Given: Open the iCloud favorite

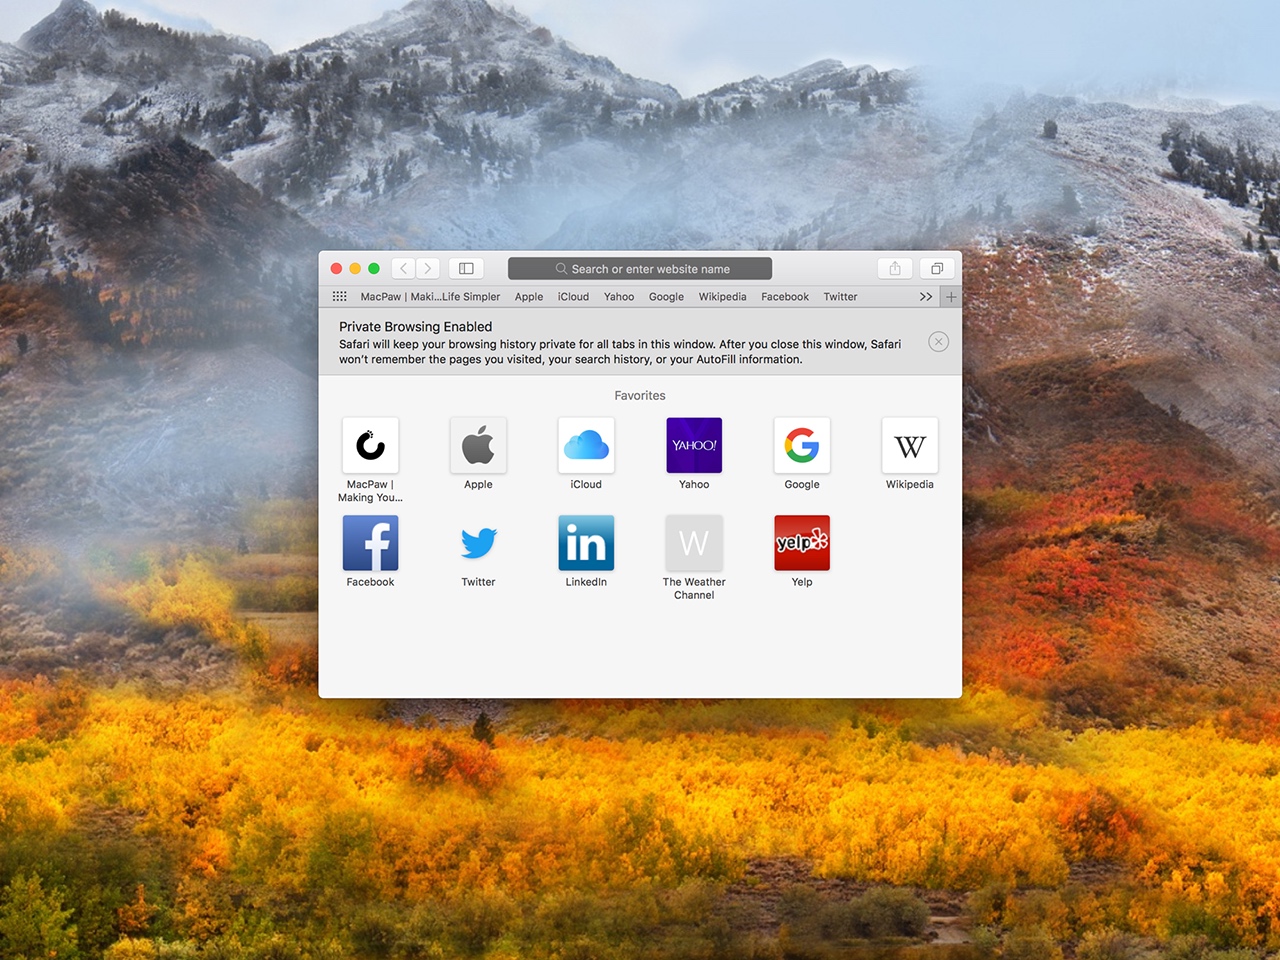Looking at the screenshot, I should click(x=586, y=445).
